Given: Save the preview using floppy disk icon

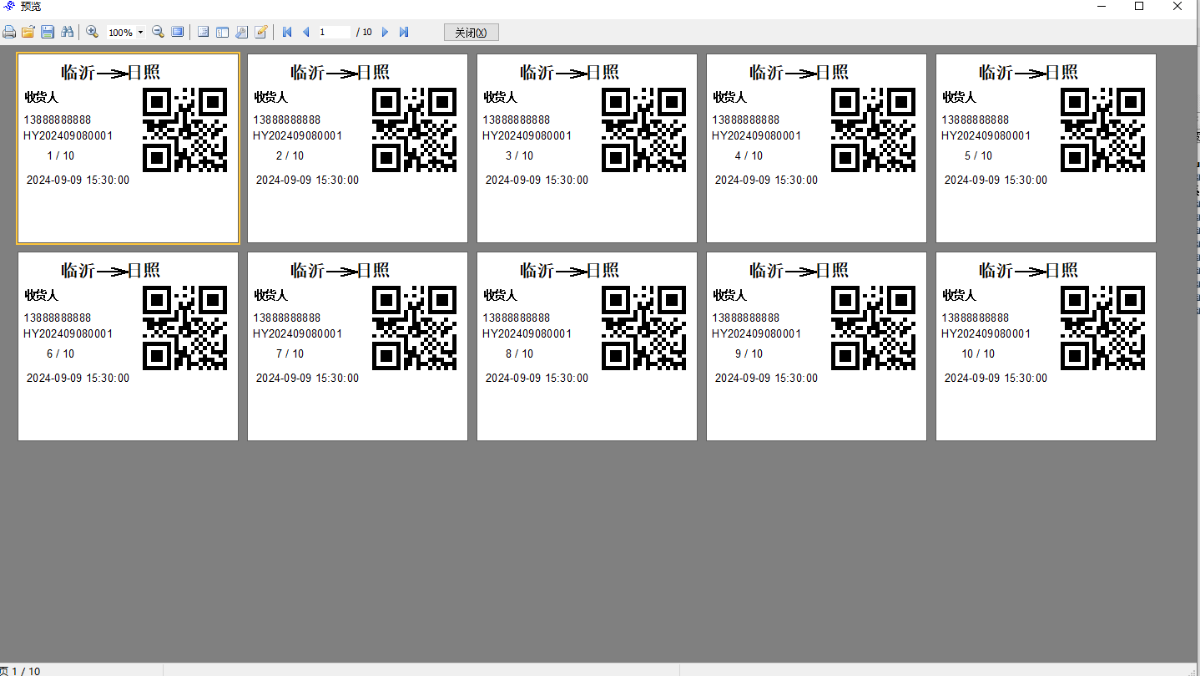Looking at the screenshot, I should coord(47,32).
